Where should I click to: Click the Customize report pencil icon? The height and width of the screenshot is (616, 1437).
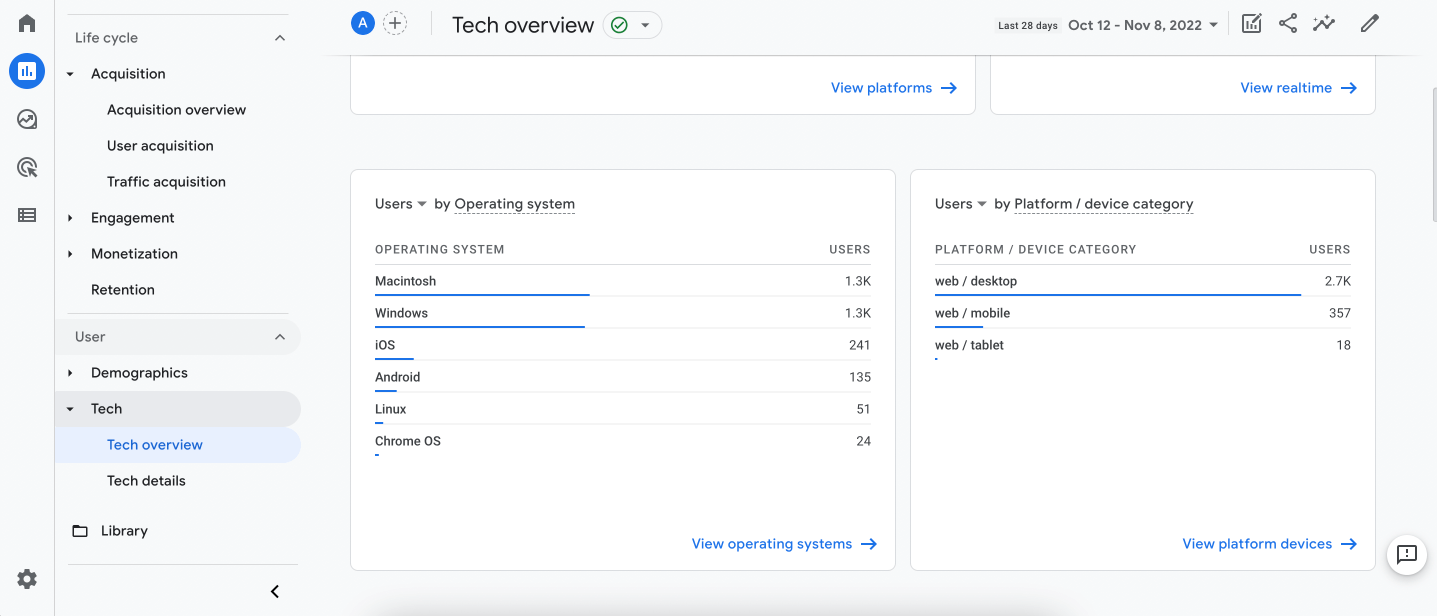pyautogui.click(x=1370, y=24)
